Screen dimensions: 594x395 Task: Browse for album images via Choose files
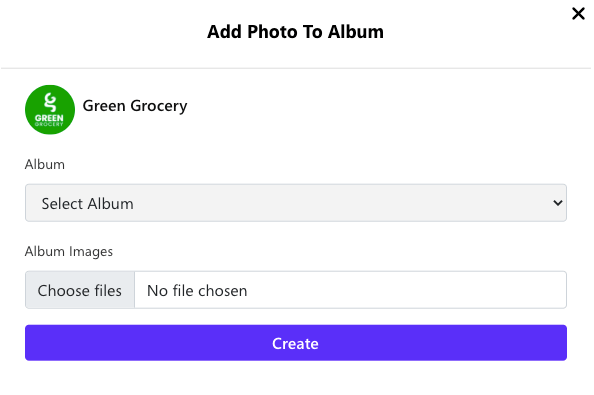(80, 290)
